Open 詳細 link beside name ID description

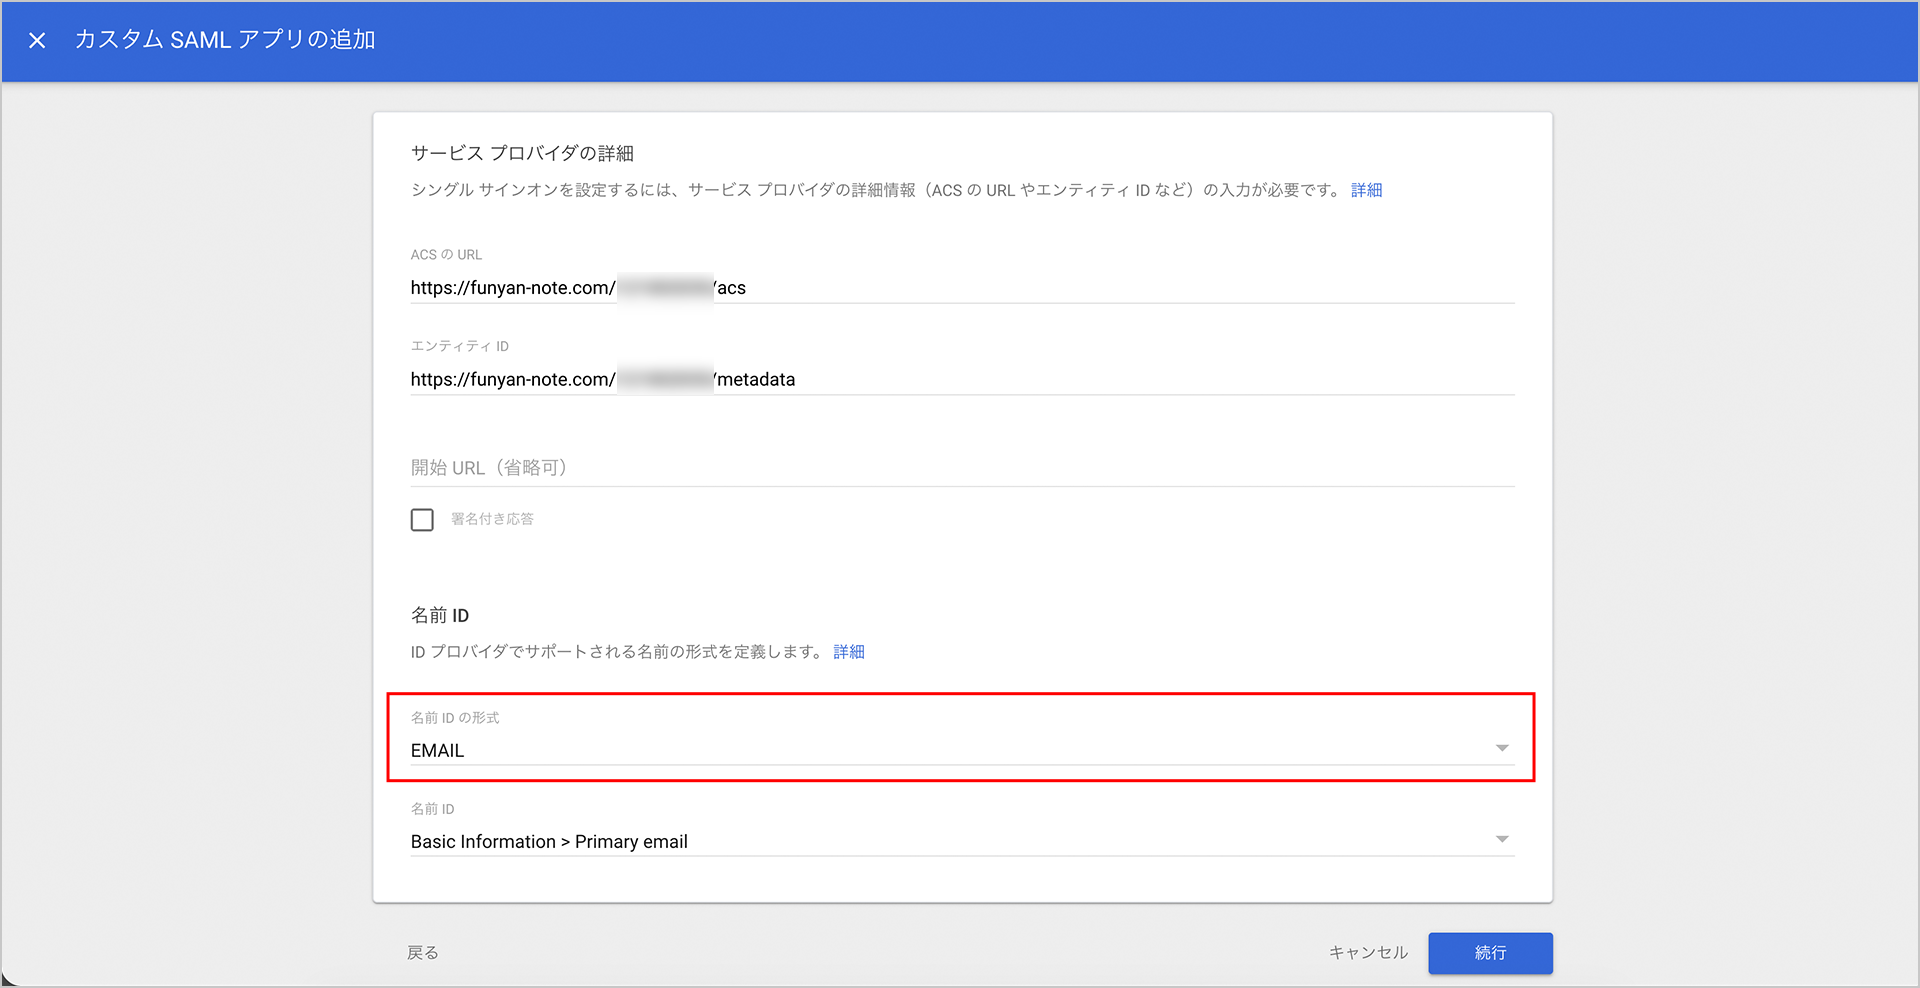(x=848, y=652)
